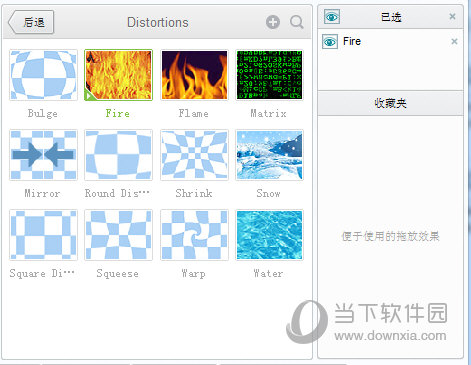Click the add plus icon in Distortions header

(273, 22)
